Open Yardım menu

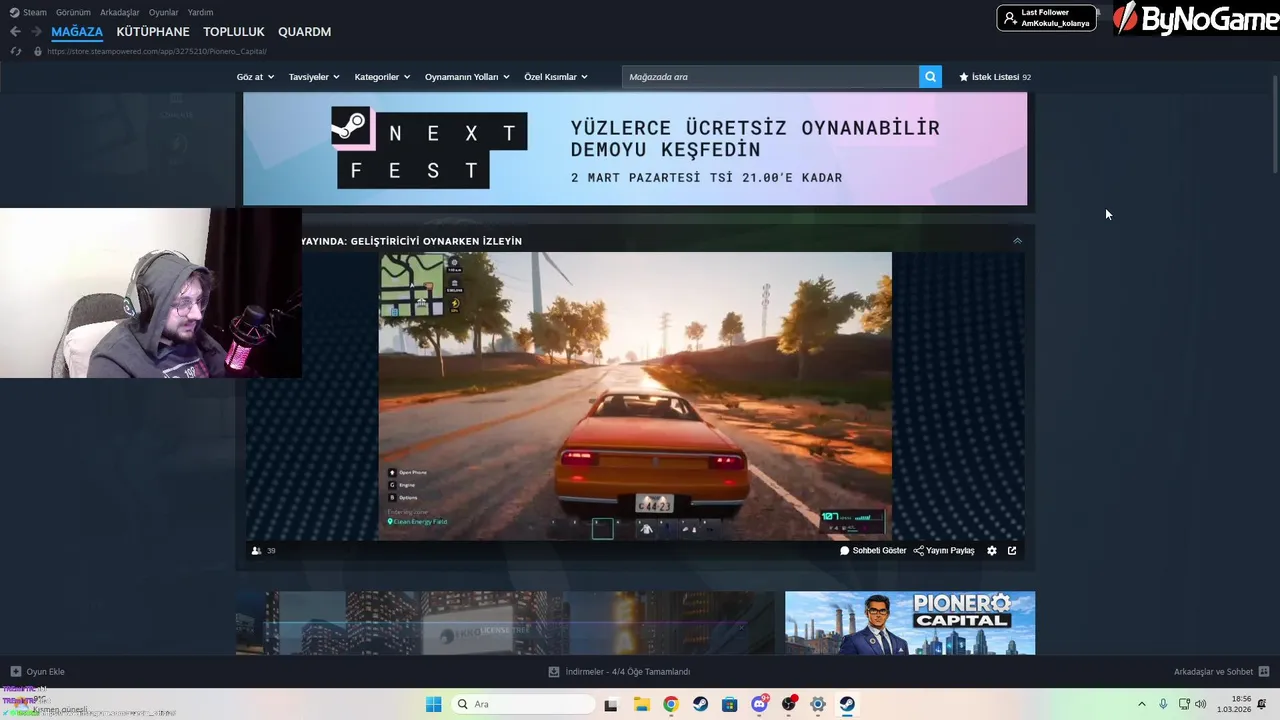200,12
